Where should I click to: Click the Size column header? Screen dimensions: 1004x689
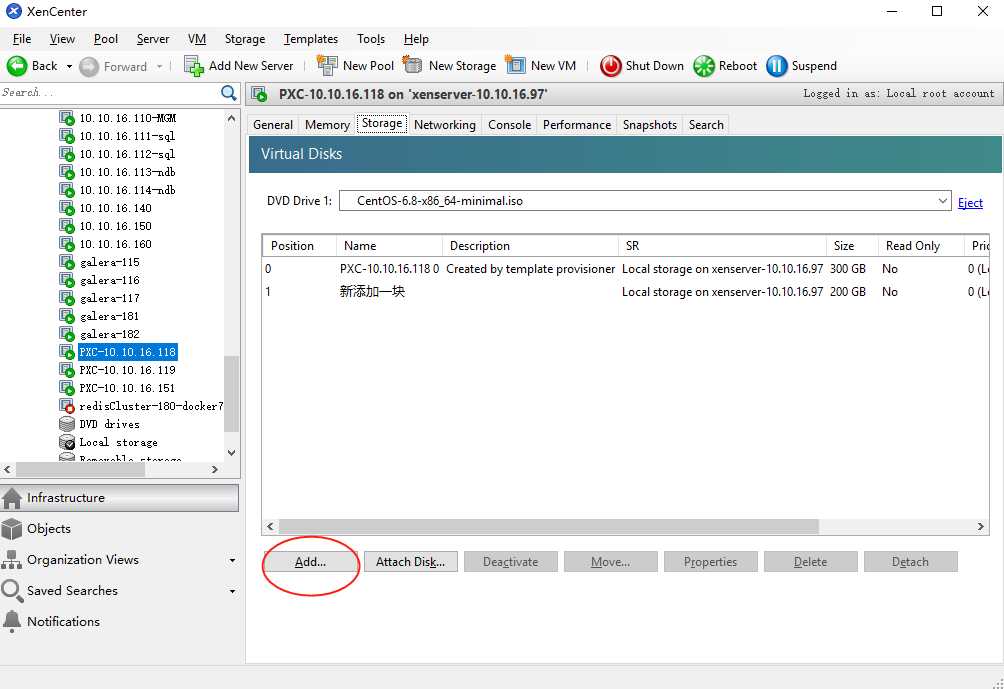(852, 246)
